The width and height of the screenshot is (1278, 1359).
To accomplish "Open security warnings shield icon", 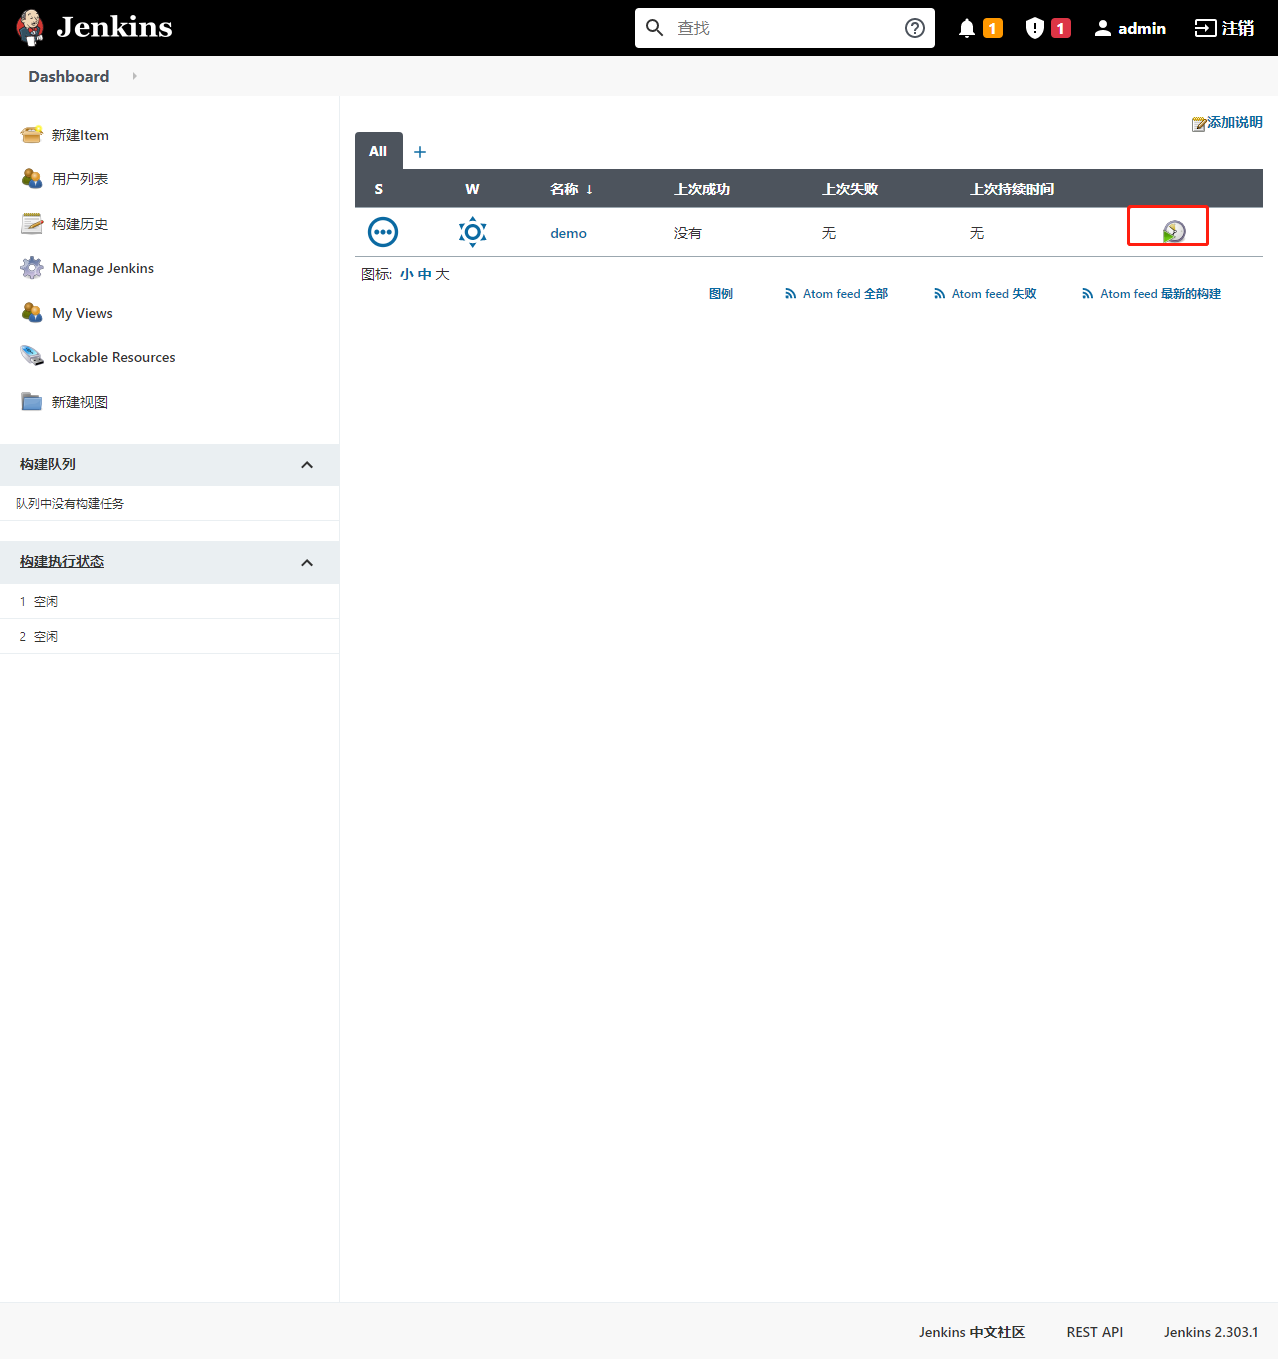I will click(x=1035, y=28).
